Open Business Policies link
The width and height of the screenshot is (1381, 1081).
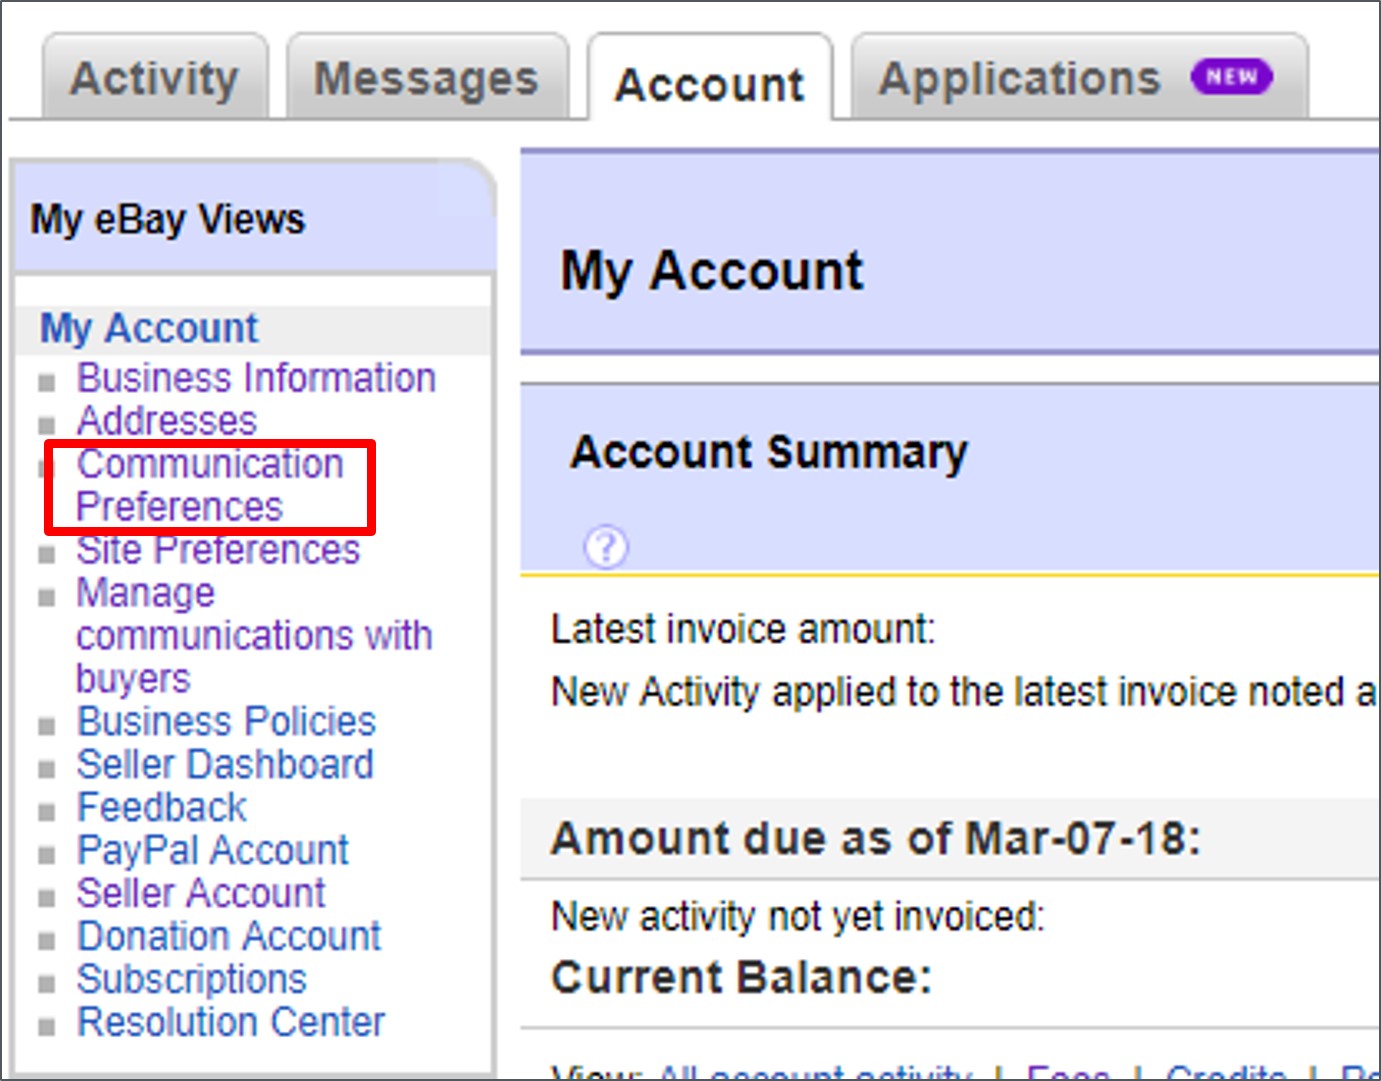(226, 721)
